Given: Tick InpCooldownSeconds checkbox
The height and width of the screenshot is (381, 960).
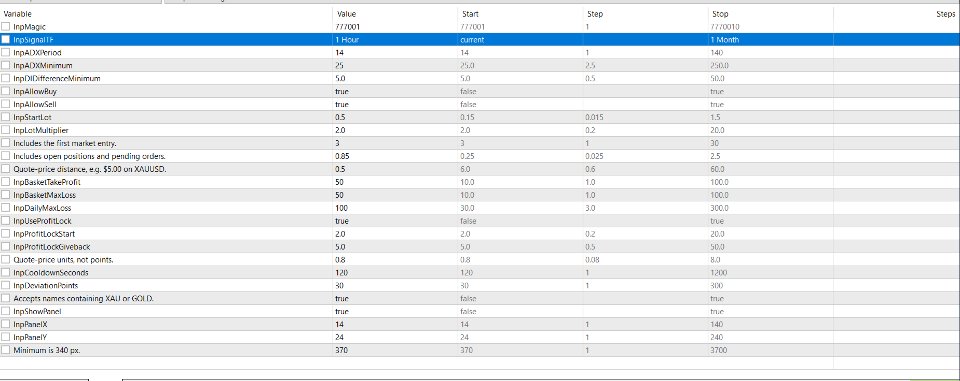Looking at the screenshot, I should [6, 273].
